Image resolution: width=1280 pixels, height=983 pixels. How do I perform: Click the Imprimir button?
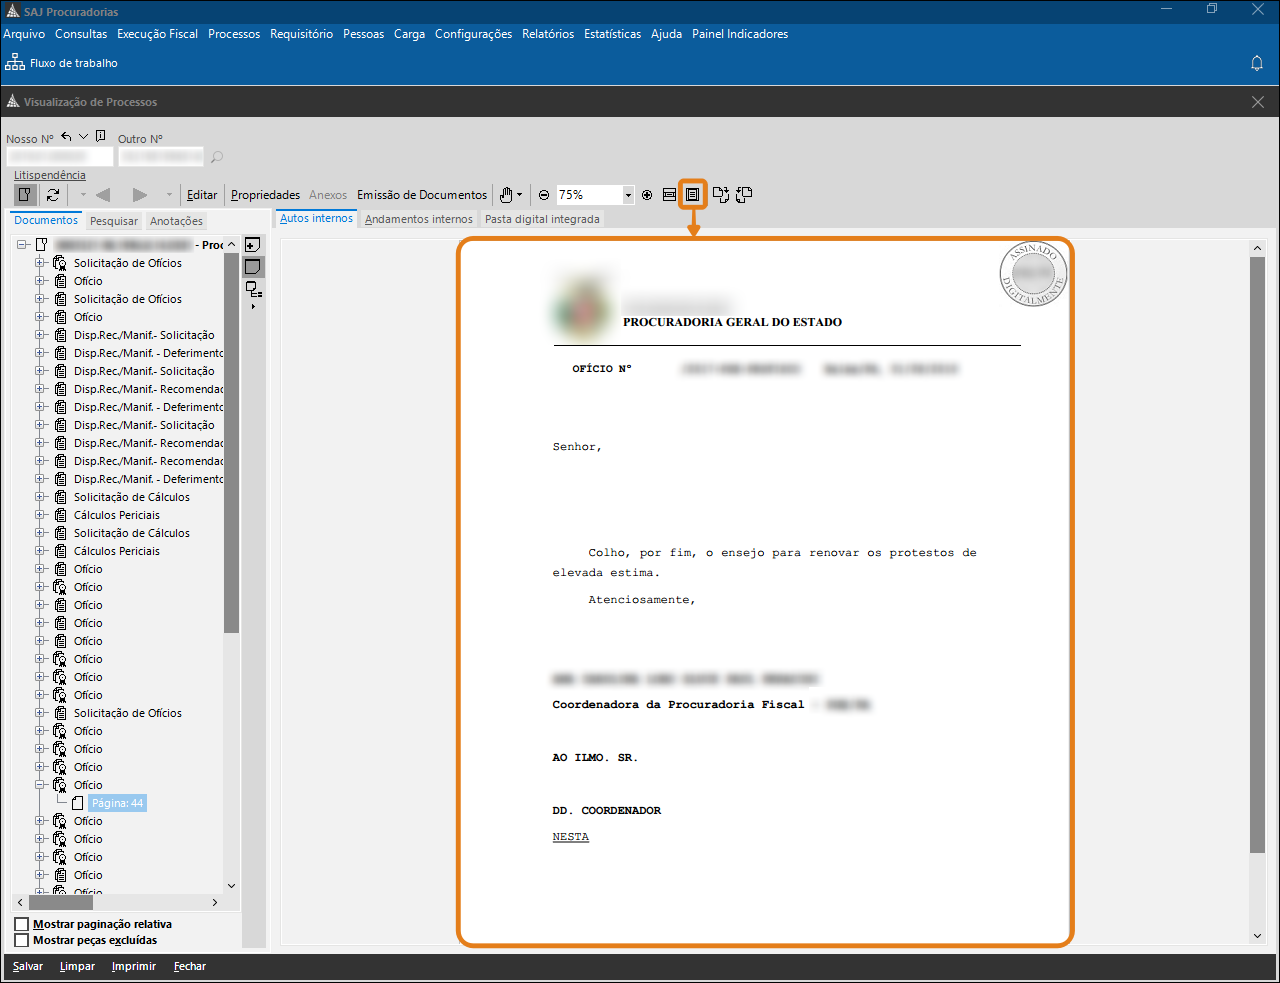[x=134, y=966]
